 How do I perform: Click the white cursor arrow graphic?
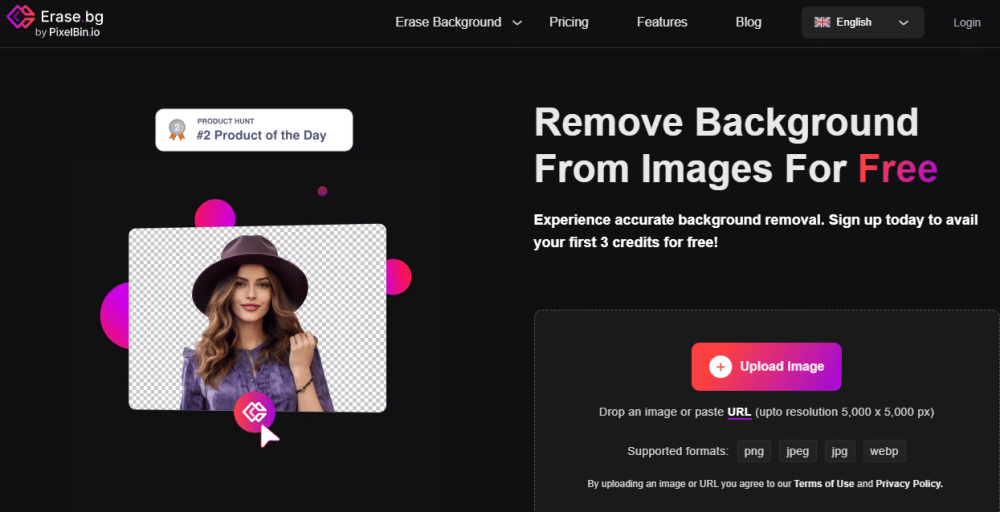[x=269, y=435]
